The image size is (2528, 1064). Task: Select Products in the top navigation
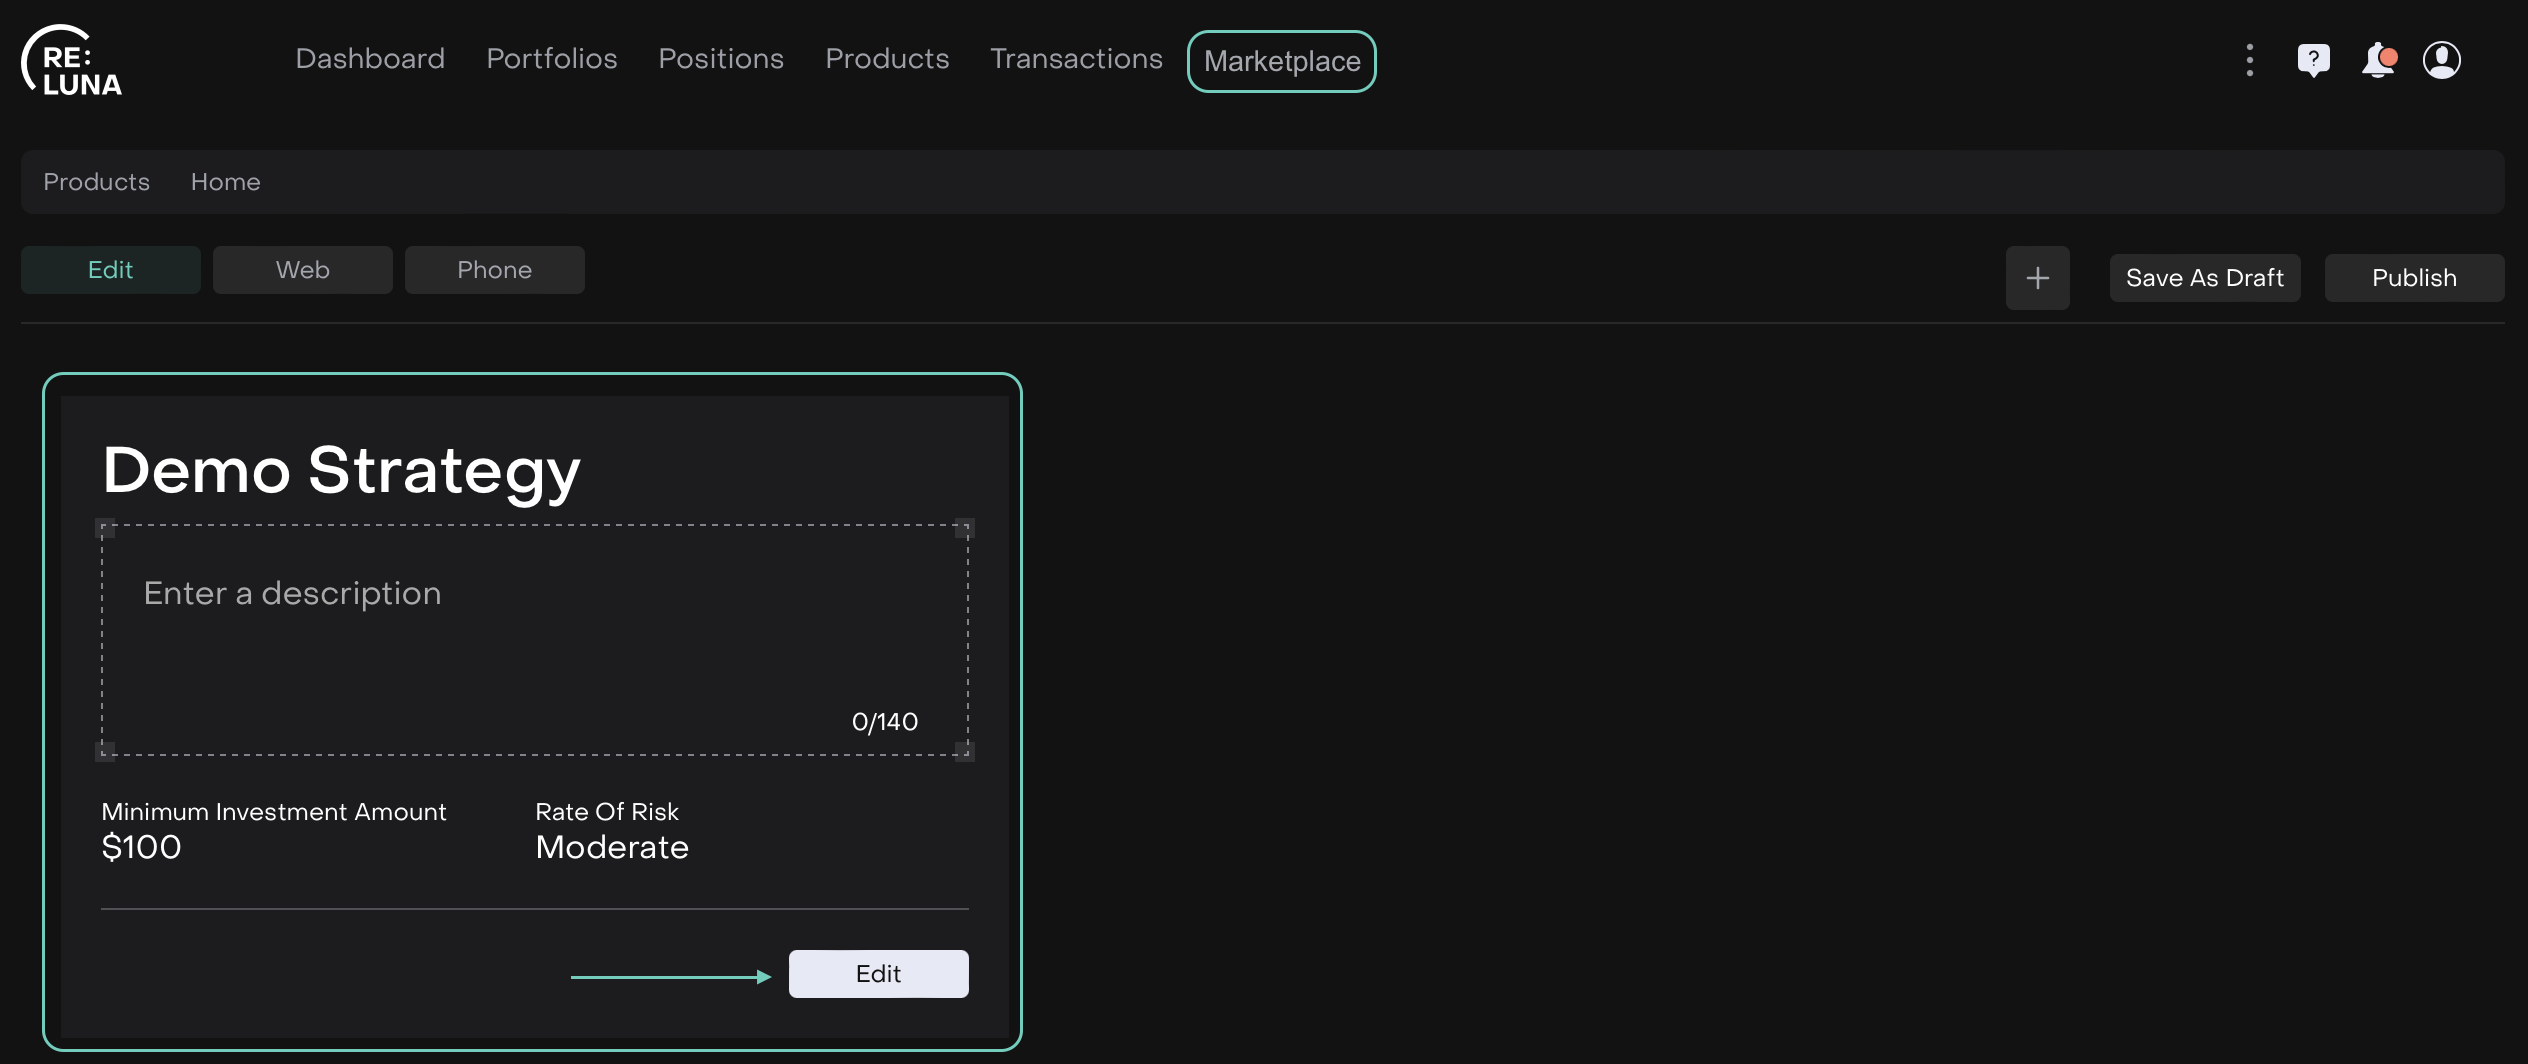[x=886, y=59]
